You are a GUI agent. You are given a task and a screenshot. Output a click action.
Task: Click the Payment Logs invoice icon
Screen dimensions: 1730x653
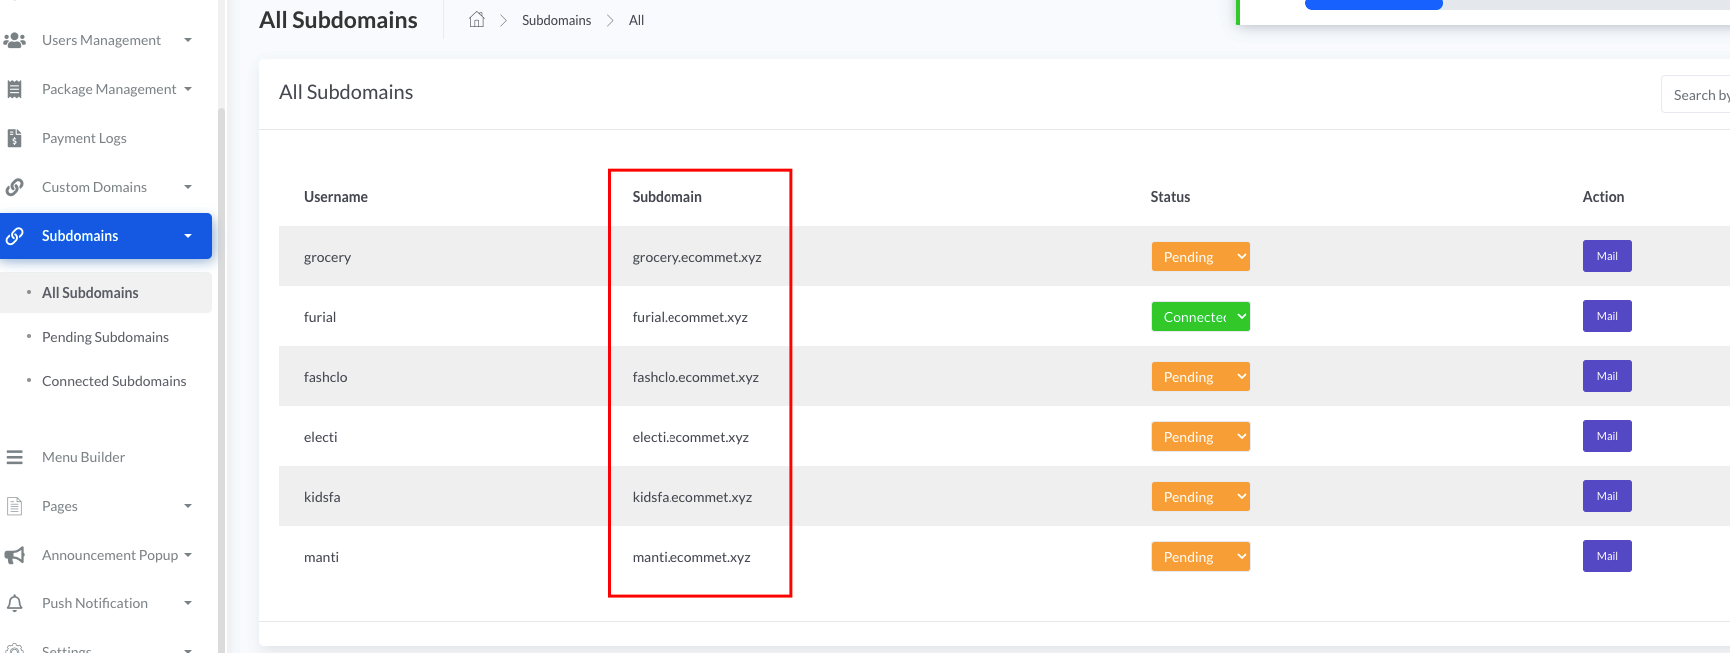(15, 138)
